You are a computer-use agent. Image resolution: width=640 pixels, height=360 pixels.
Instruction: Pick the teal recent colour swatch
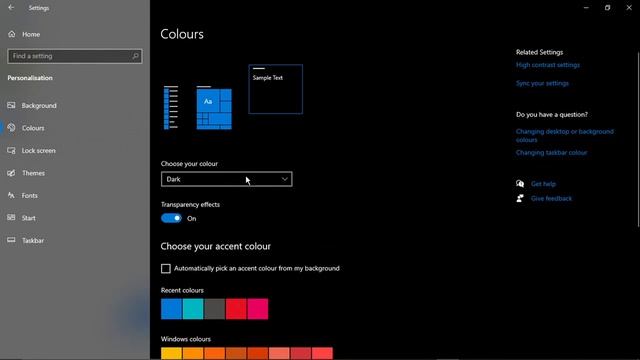pos(193,309)
